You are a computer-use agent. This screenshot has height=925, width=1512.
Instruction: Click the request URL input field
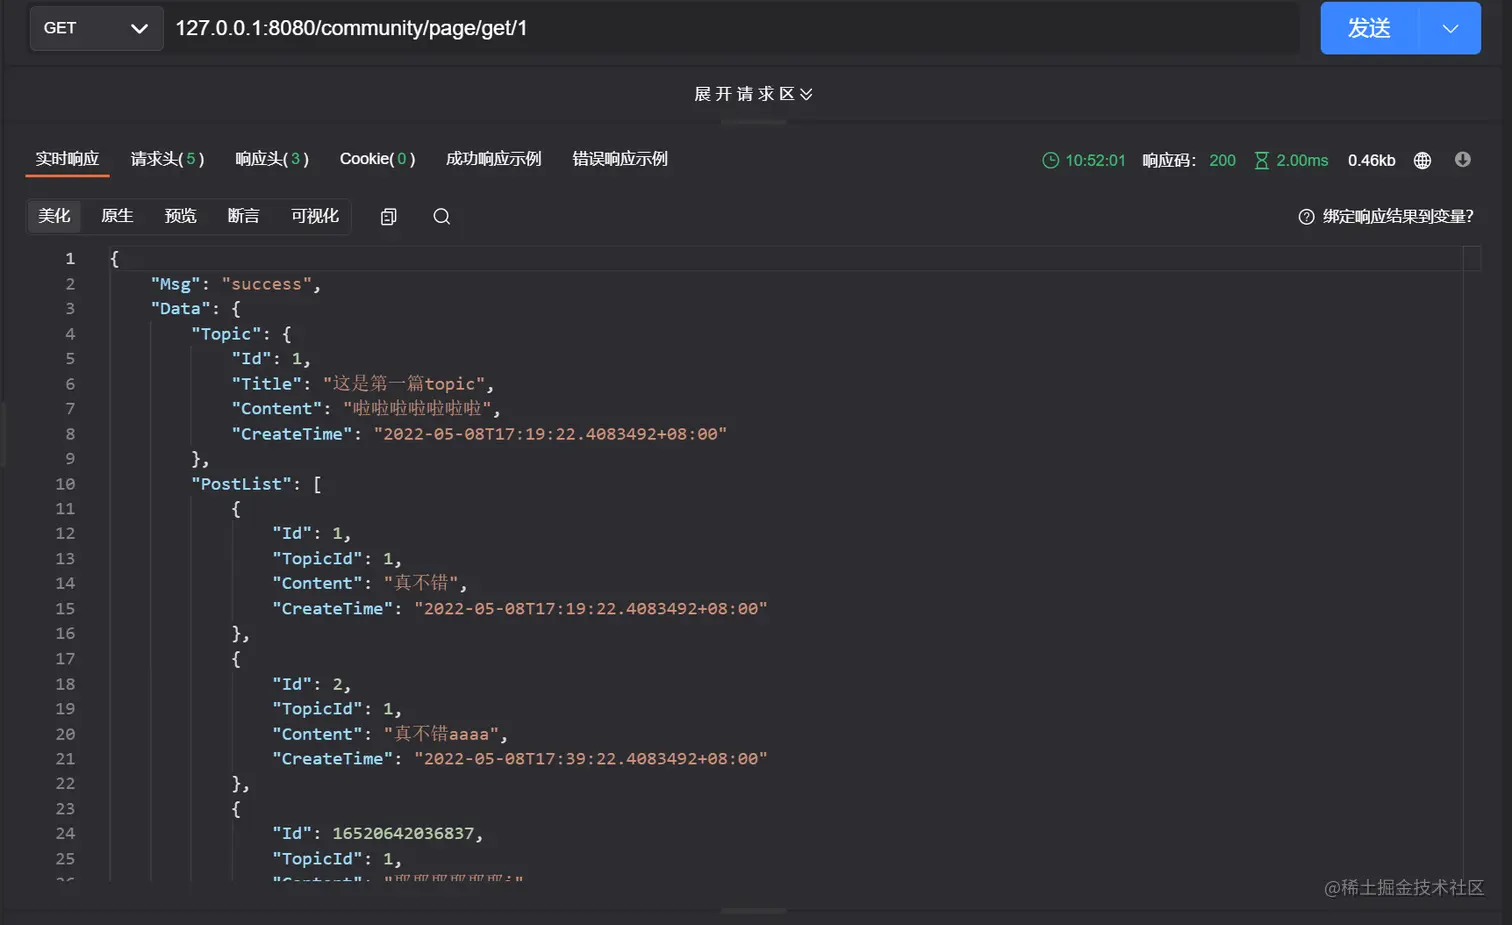click(735, 28)
